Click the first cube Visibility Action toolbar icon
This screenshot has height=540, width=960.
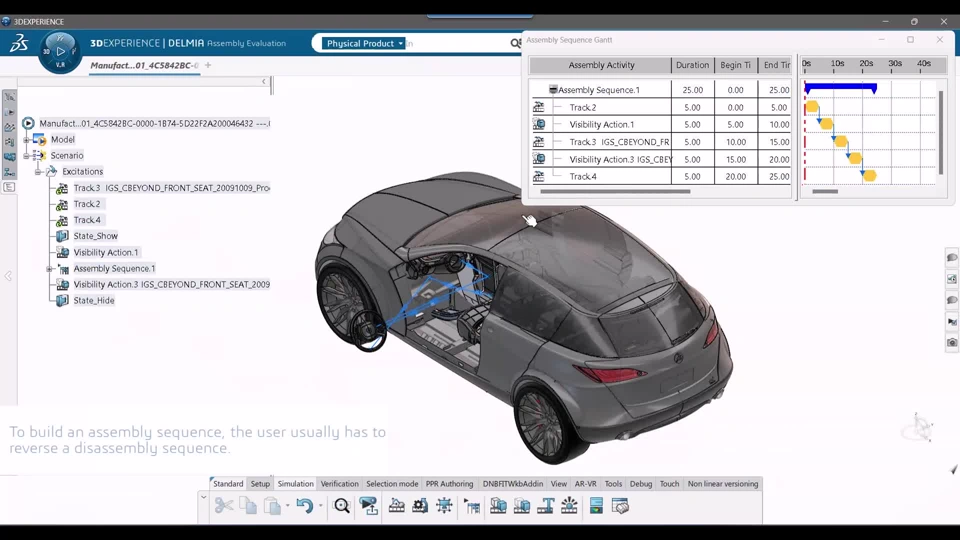tap(498, 506)
